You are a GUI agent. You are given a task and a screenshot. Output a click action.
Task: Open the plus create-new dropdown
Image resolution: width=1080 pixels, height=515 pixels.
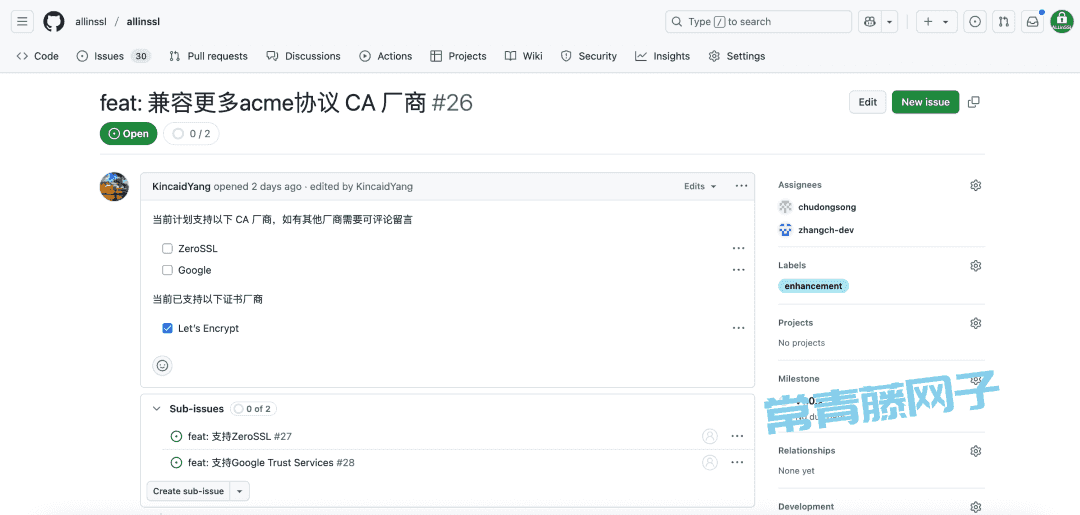click(936, 21)
